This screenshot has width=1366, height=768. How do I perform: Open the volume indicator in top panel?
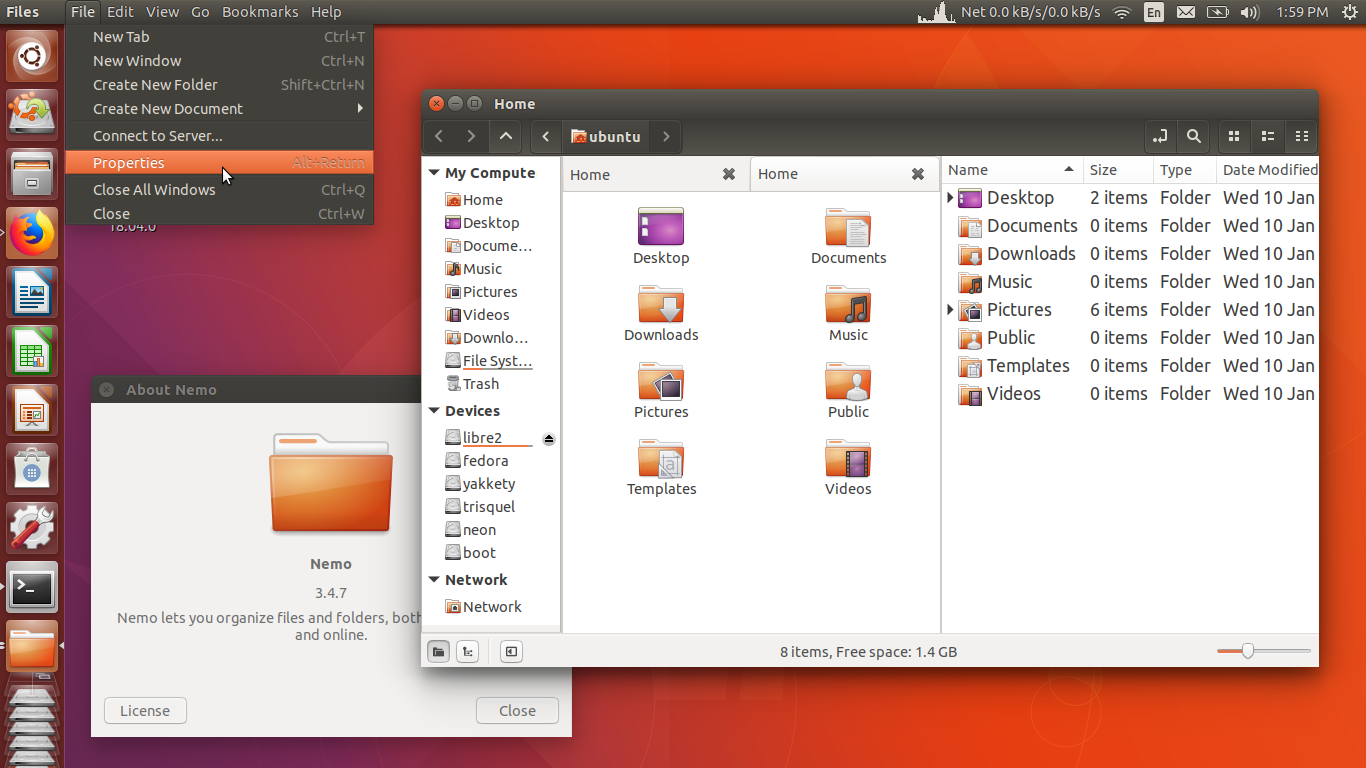(1249, 12)
